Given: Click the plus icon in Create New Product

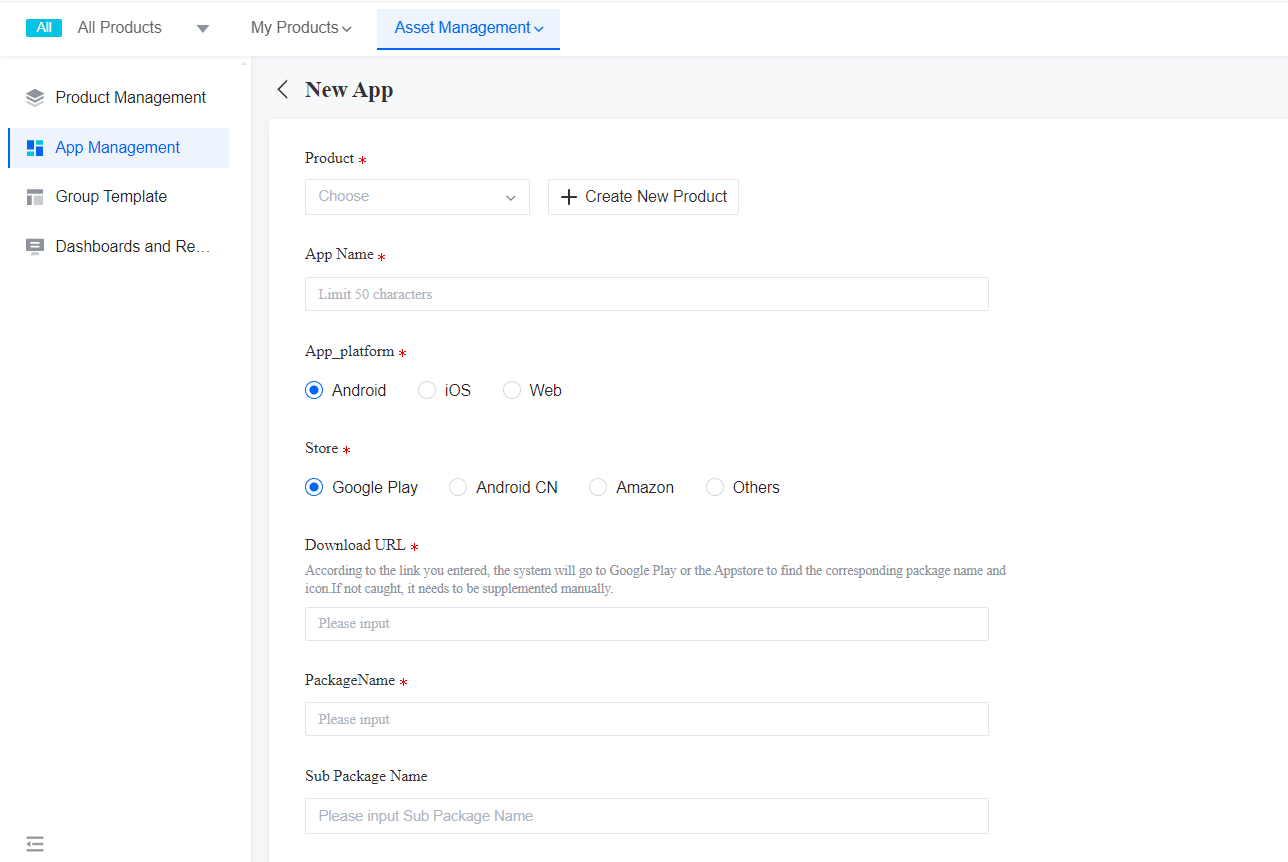Looking at the screenshot, I should pos(569,197).
